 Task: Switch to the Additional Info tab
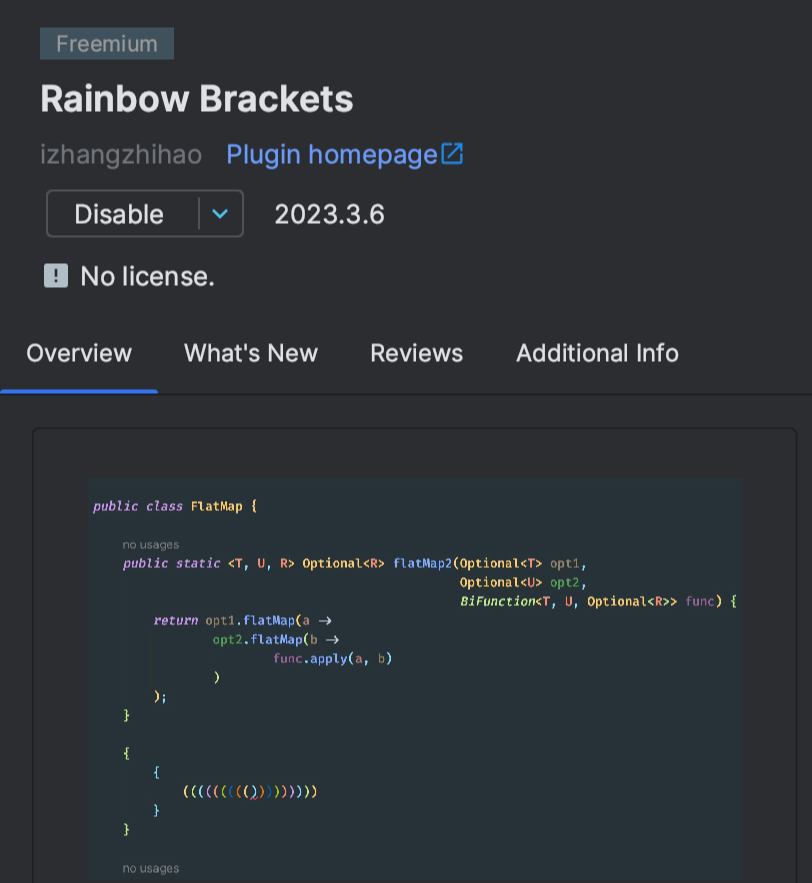[x=597, y=354]
